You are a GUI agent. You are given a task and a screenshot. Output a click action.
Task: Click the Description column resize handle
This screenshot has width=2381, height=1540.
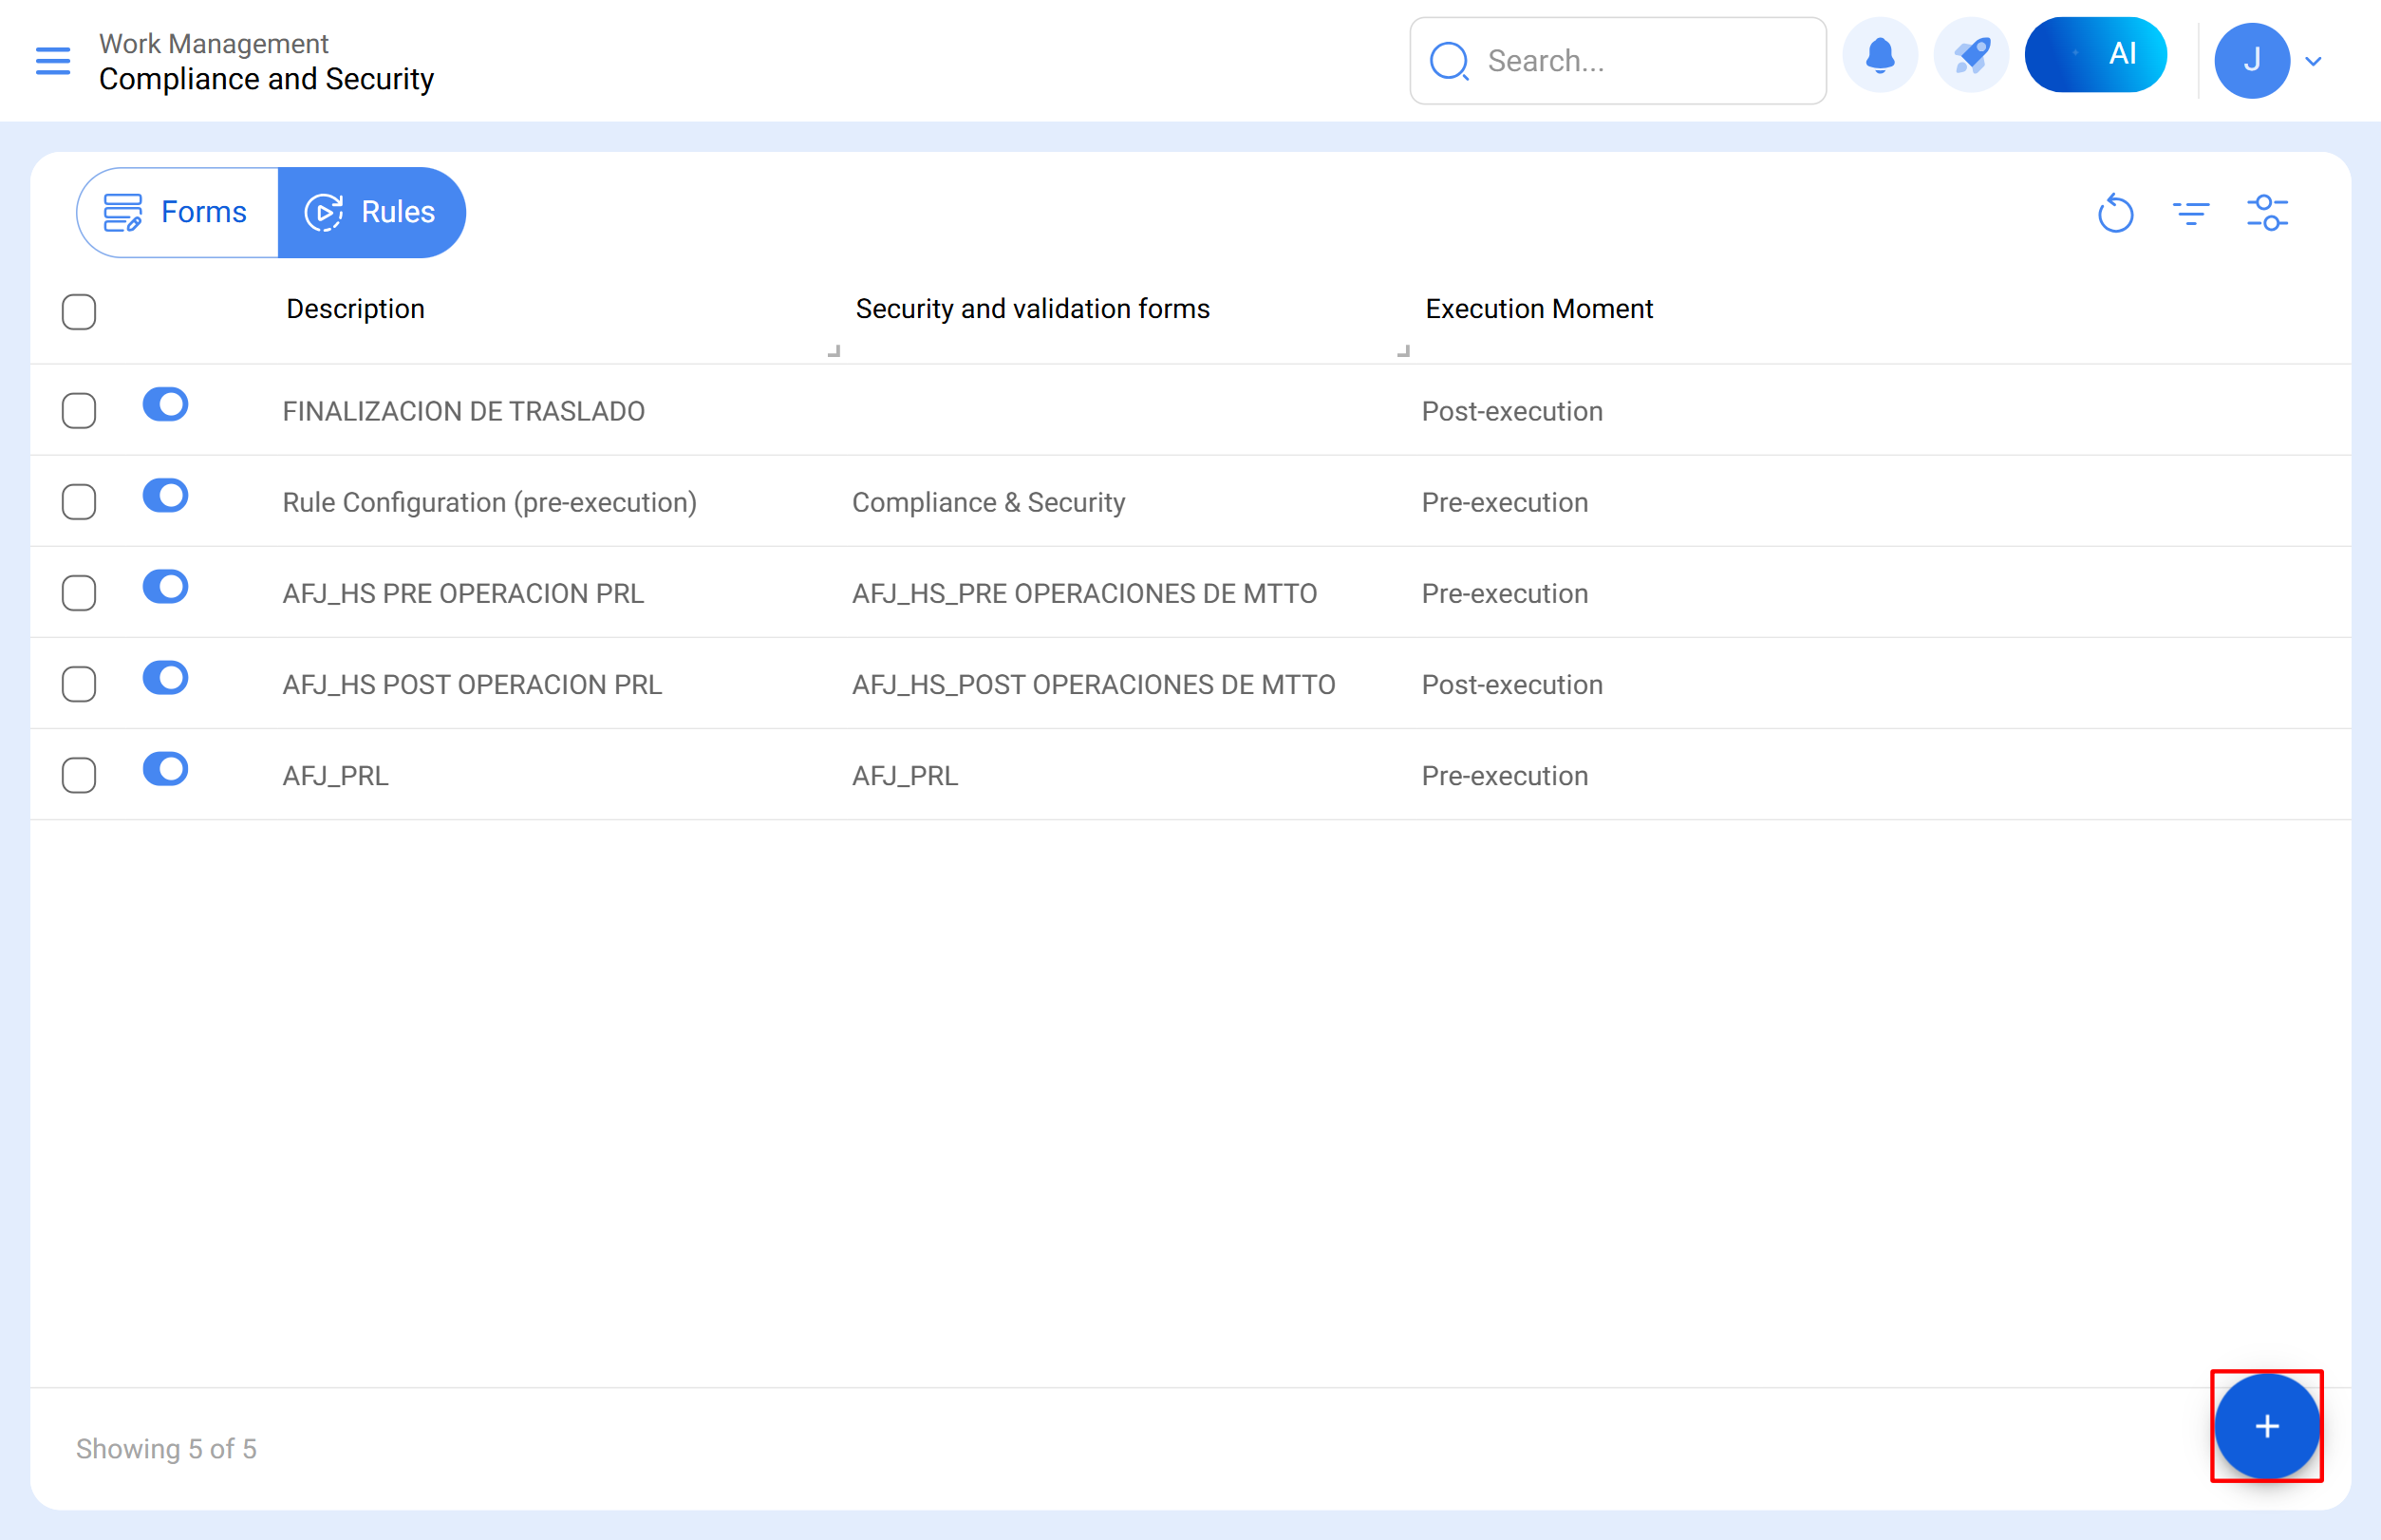click(834, 350)
